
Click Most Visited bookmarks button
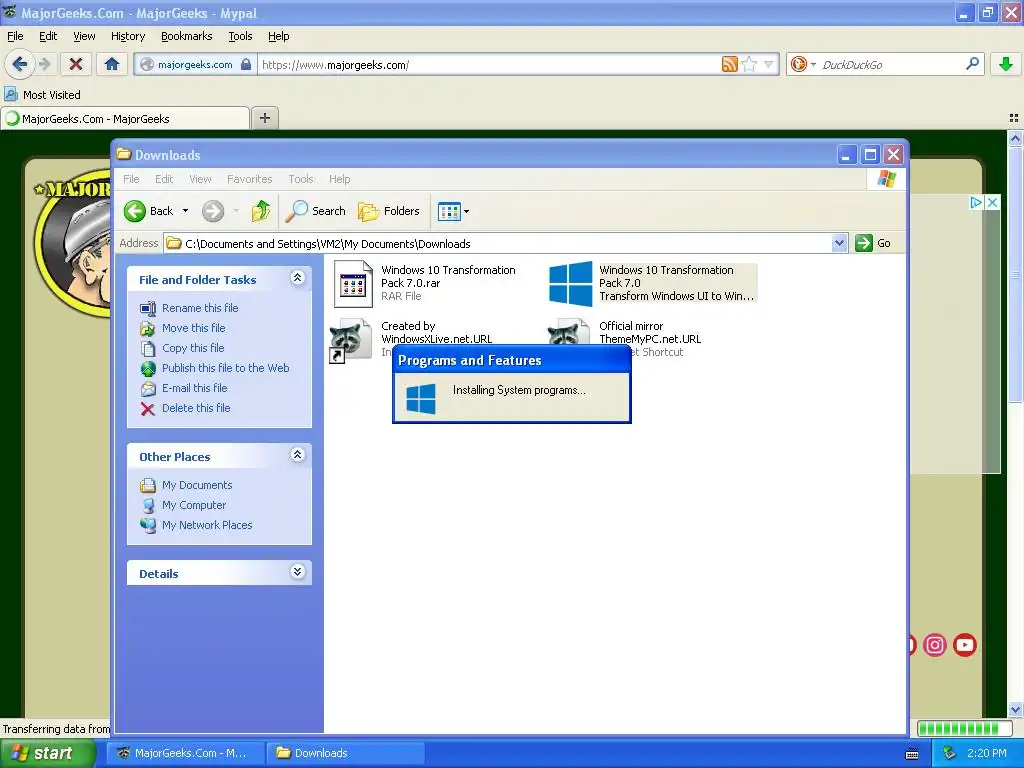pos(42,95)
